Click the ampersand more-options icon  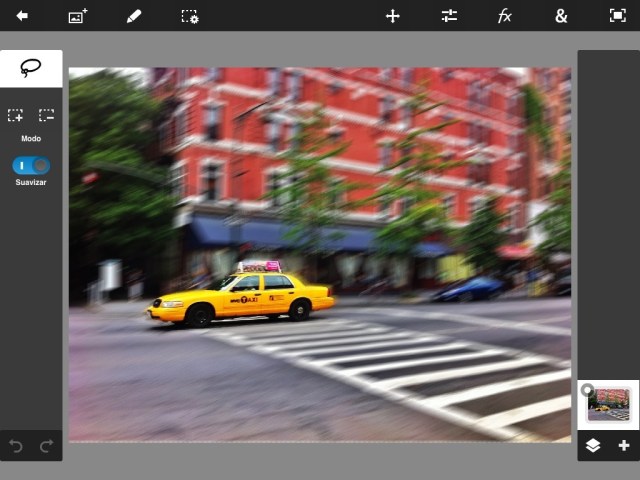click(561, 16)
